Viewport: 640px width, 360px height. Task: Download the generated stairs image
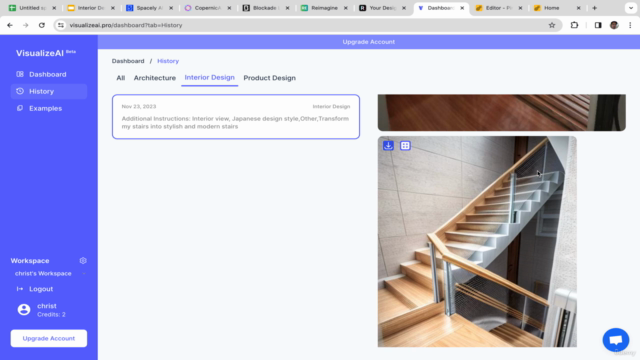pyautogui.click(x=388, y=145)
